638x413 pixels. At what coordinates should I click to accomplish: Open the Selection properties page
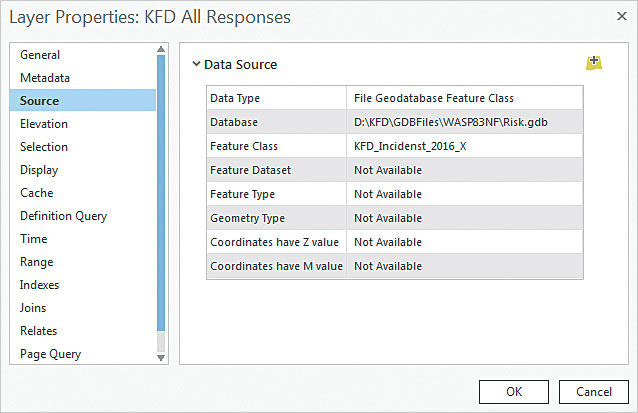pos(44,147)
